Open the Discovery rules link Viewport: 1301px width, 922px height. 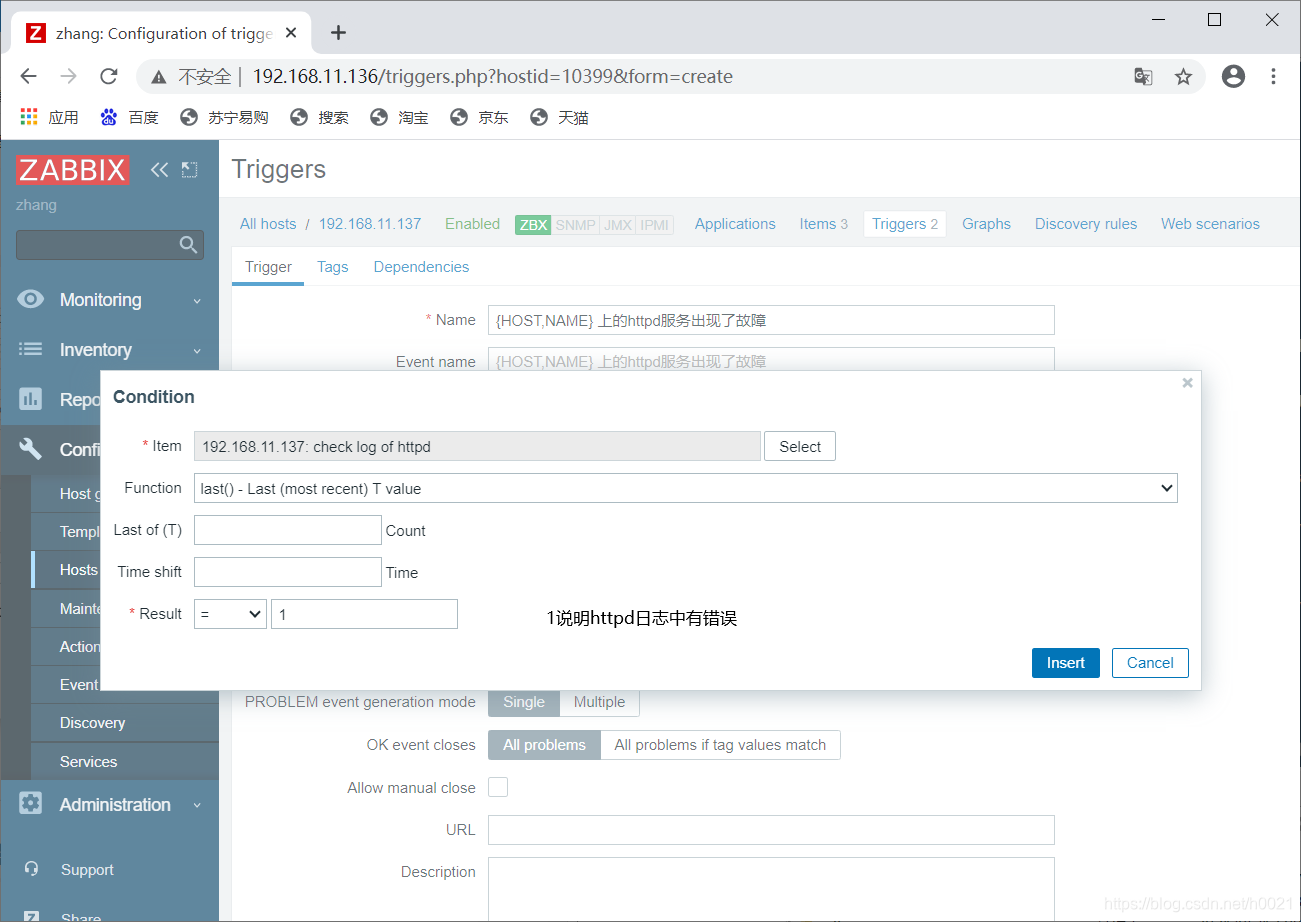(1086, 224)
